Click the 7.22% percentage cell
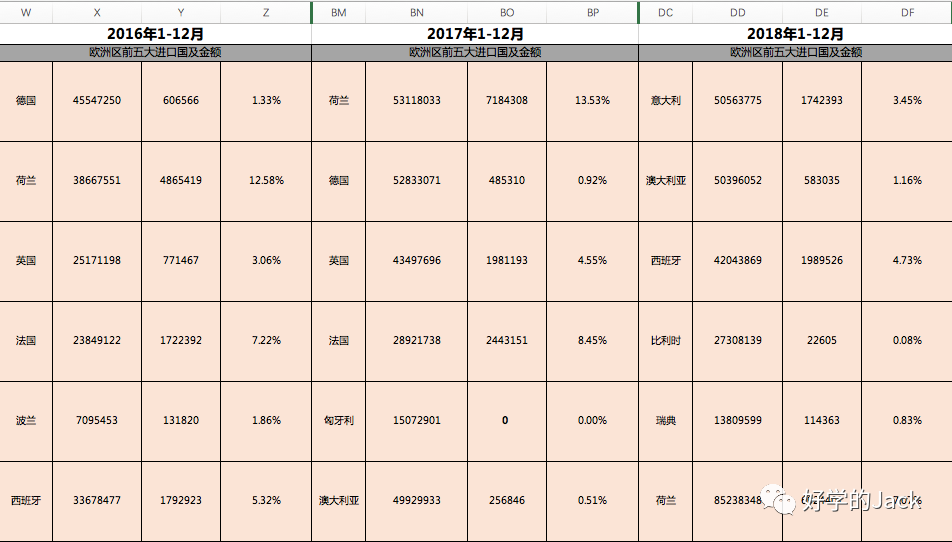952x542 pixels. pos(266,341)
